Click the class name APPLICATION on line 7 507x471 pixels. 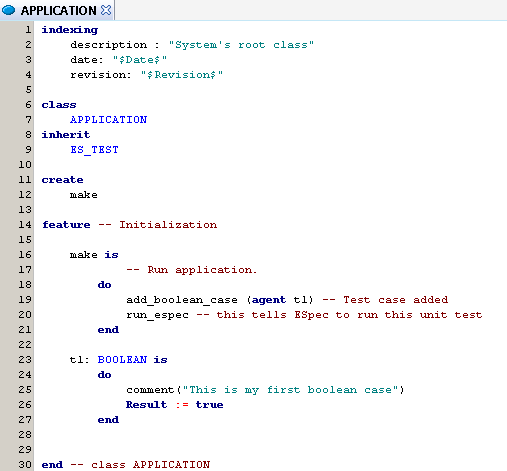(108, 120)
